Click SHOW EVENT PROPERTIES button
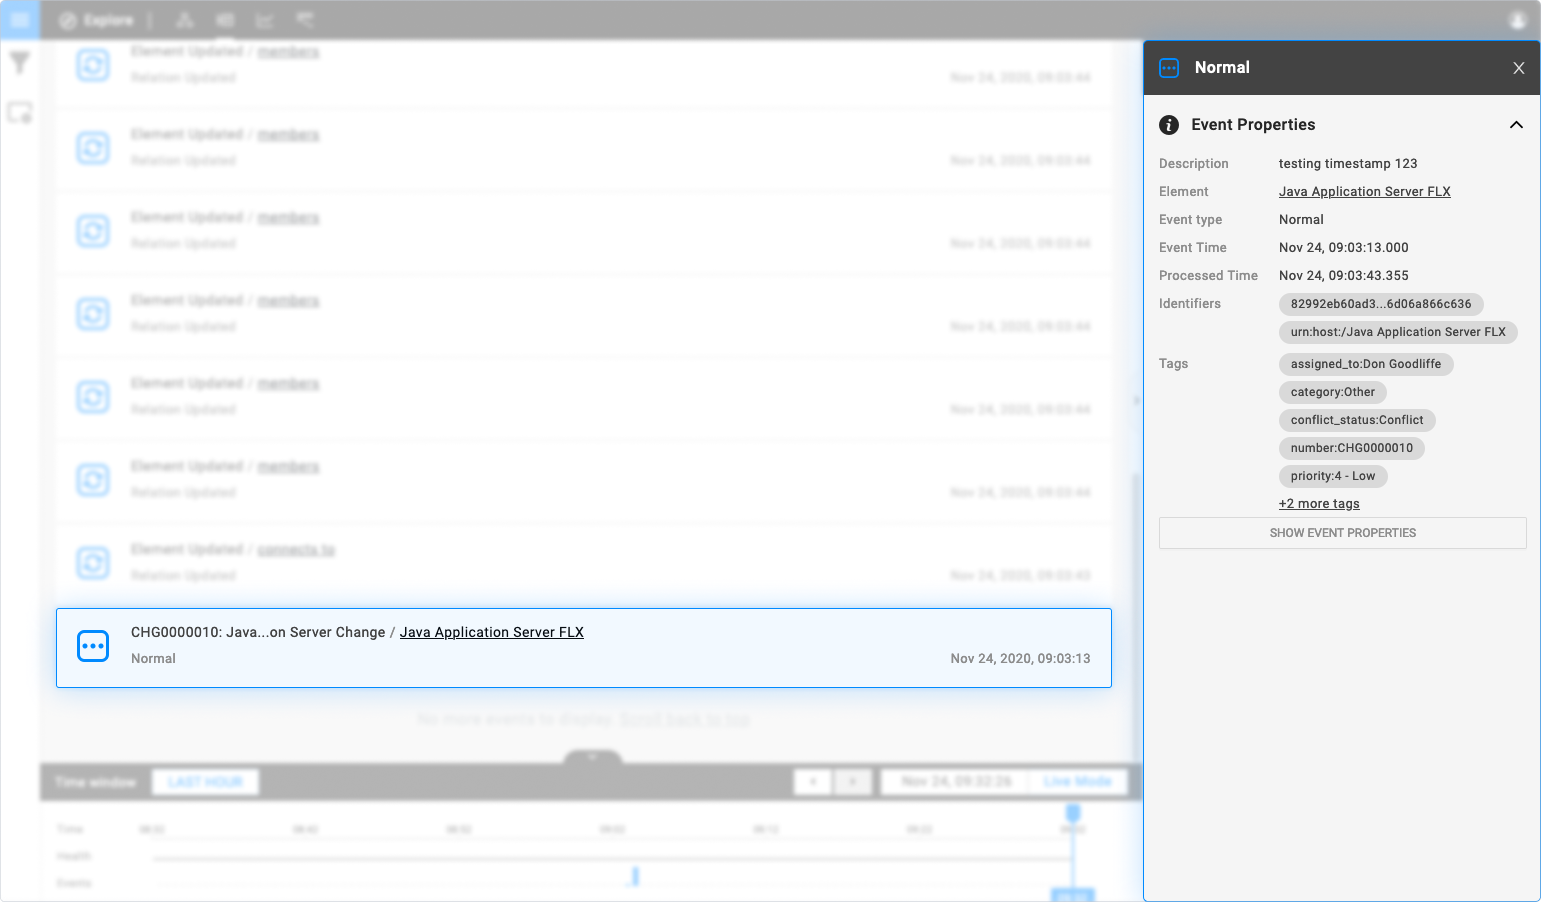 [x=1343, y=533]
